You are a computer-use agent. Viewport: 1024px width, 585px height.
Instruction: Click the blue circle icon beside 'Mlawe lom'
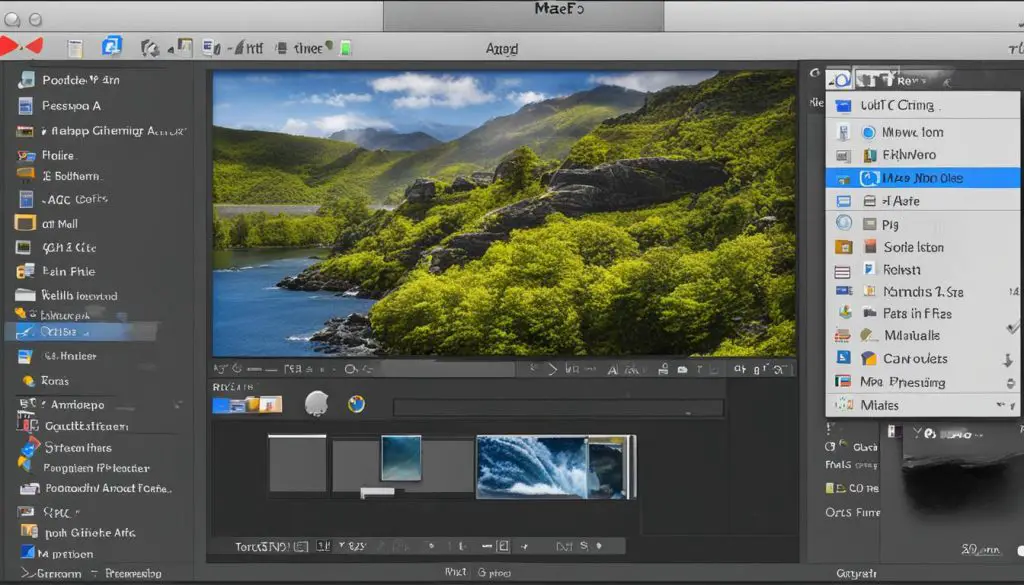tap(868, 133)
